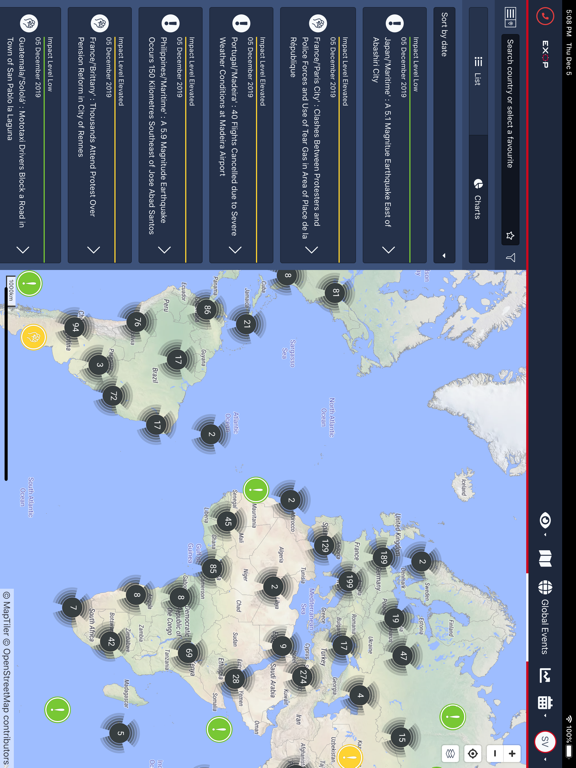Open the funnel filter icon
This screenshot has height=768, width=576.
(x=510, y=258)
